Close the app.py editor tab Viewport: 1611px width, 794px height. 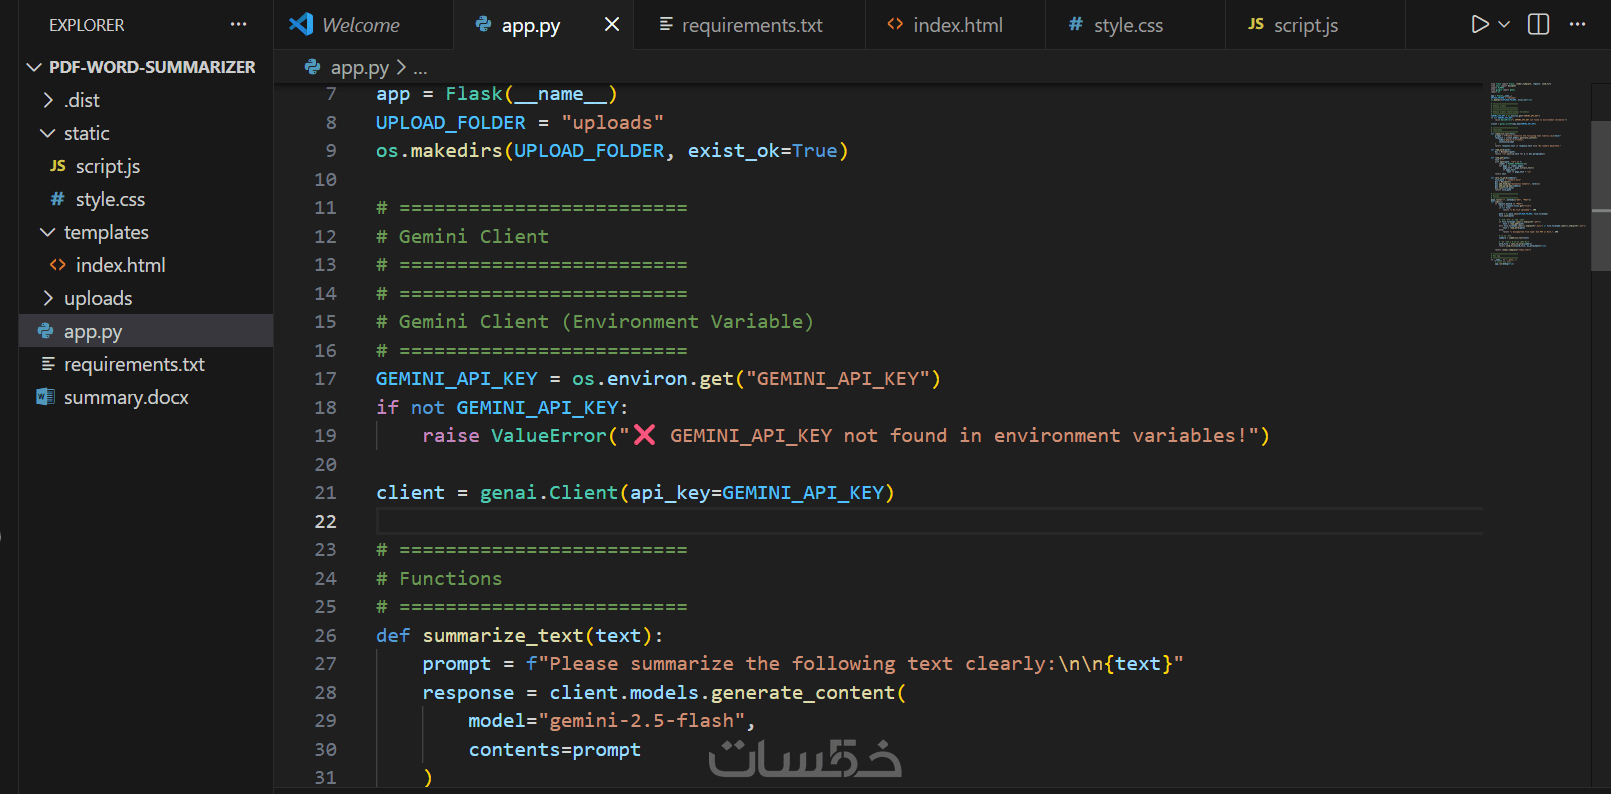point(612,24)
